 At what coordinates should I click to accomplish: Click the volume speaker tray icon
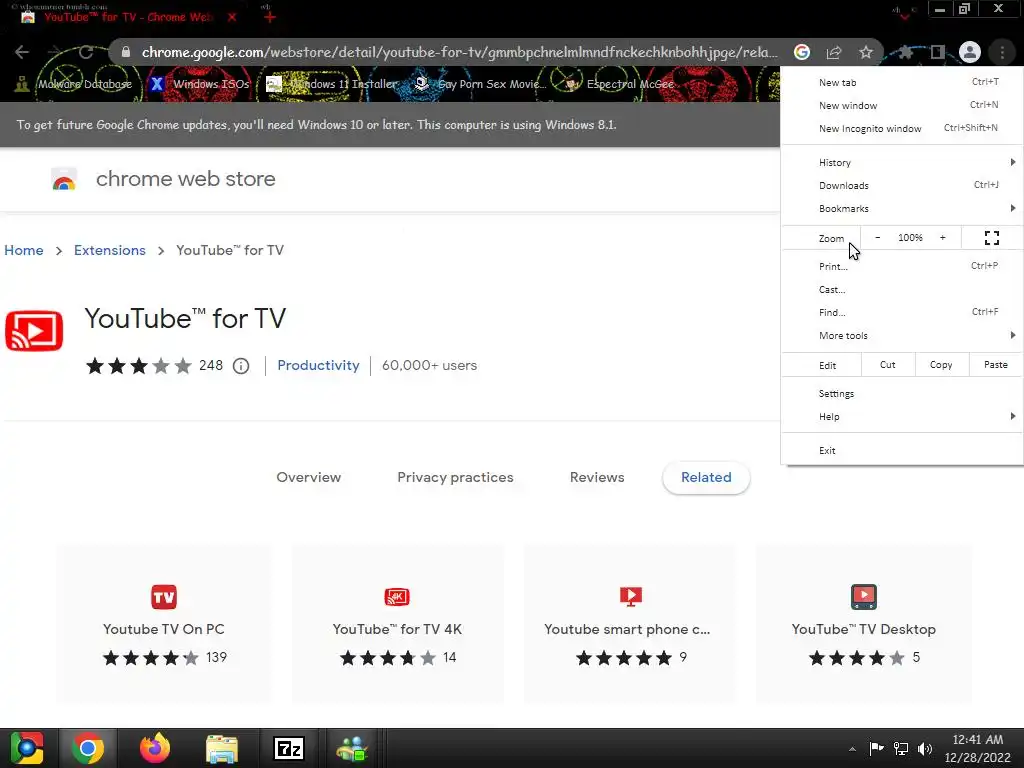coord(925,748)
